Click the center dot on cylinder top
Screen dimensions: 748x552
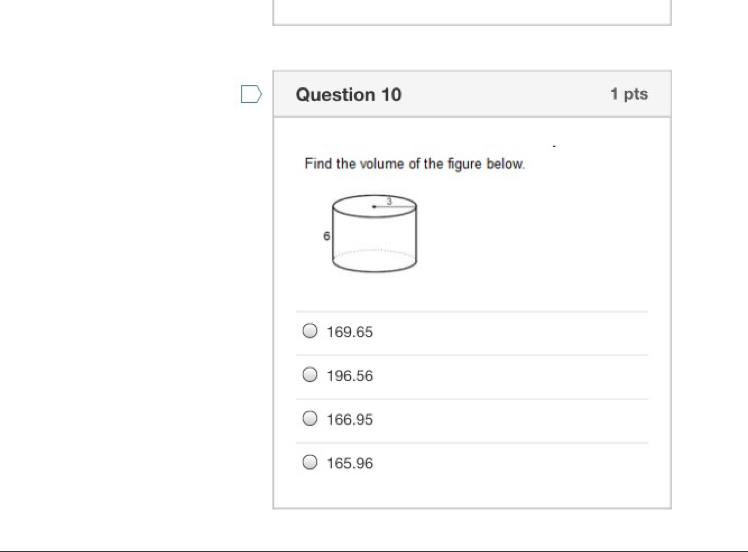[x=374, y=206]
